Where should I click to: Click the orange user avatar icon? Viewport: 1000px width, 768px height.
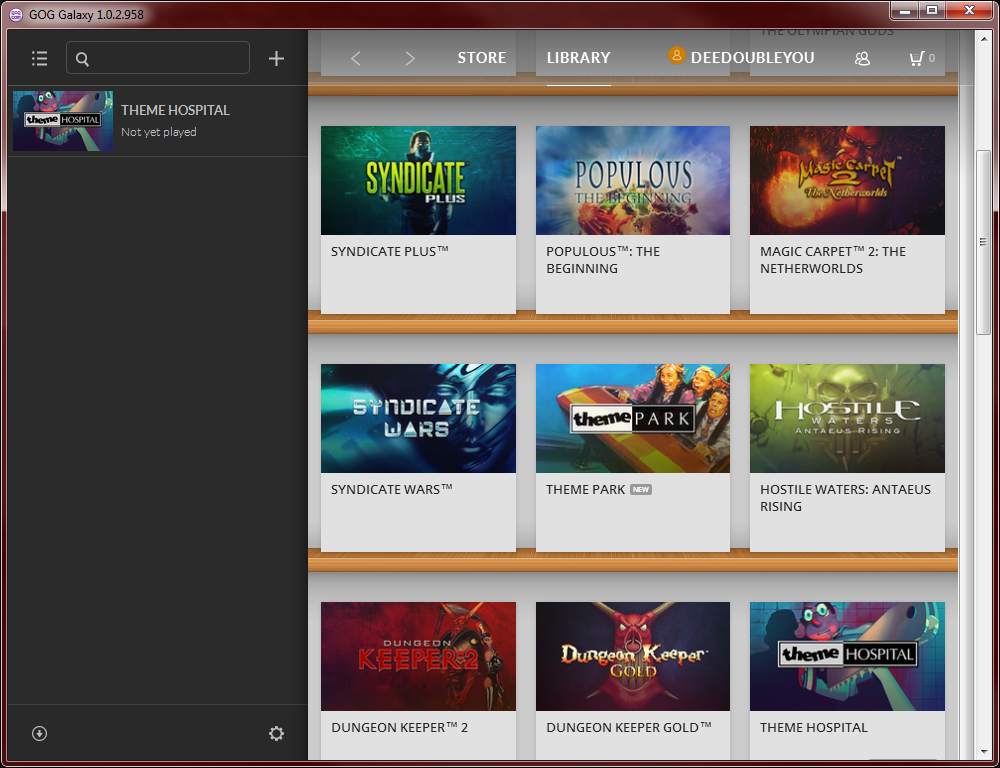(677, 56)
